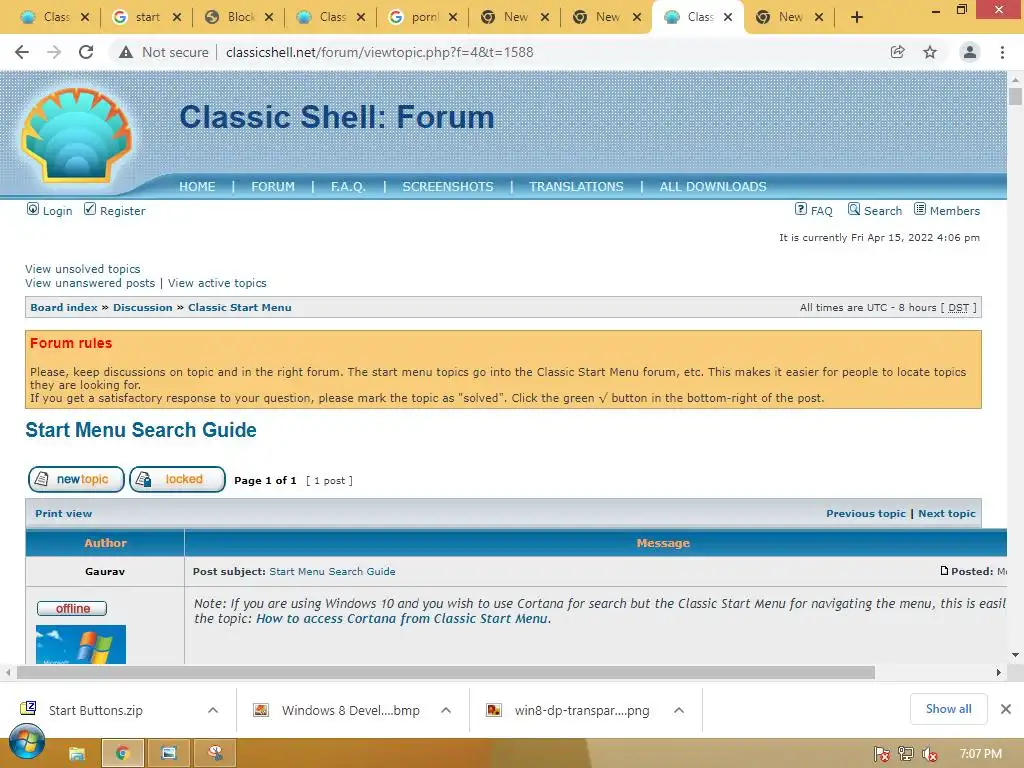This screenshot has height=768, width=1024.
Task: Open the taskbar window manager app
Action: click(169, 753)
